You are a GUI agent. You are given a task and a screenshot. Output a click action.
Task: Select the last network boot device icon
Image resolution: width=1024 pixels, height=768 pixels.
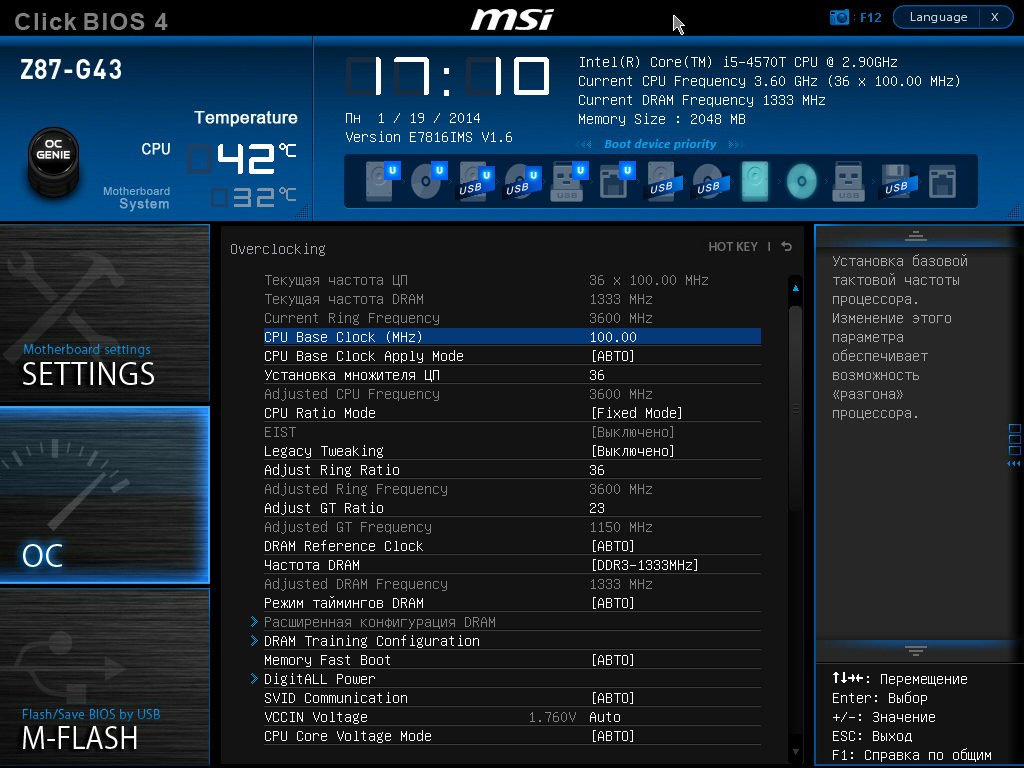(x=942, y=181)
